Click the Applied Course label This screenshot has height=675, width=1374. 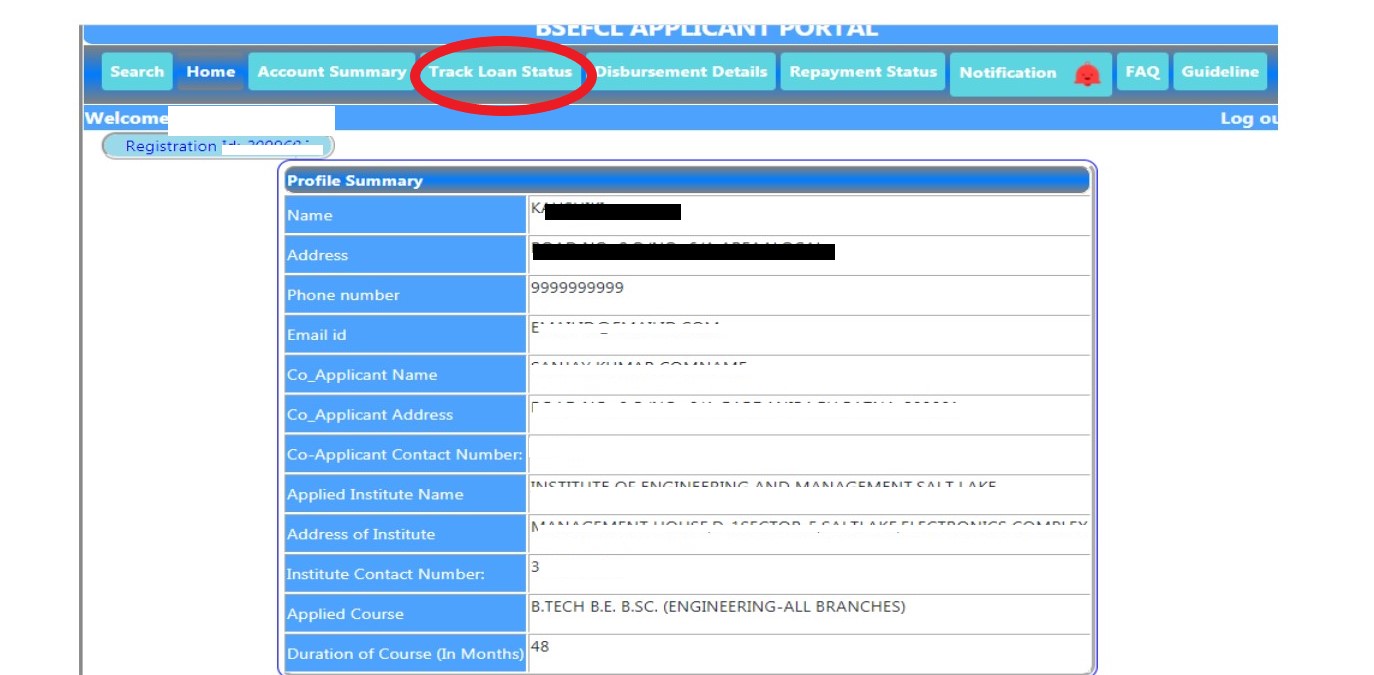click(x=405, y=614)
